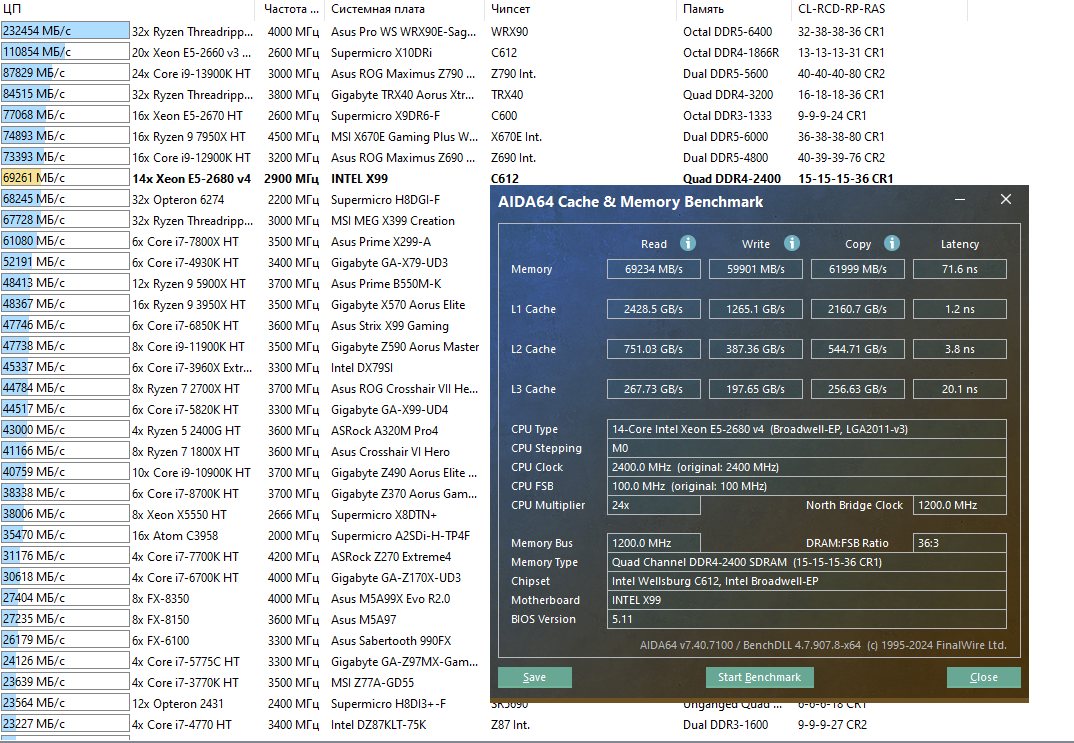The image size is (1074, 743).
Task: Click the Octal DDR5-6400 memory cell
Action: pos(727,32)
